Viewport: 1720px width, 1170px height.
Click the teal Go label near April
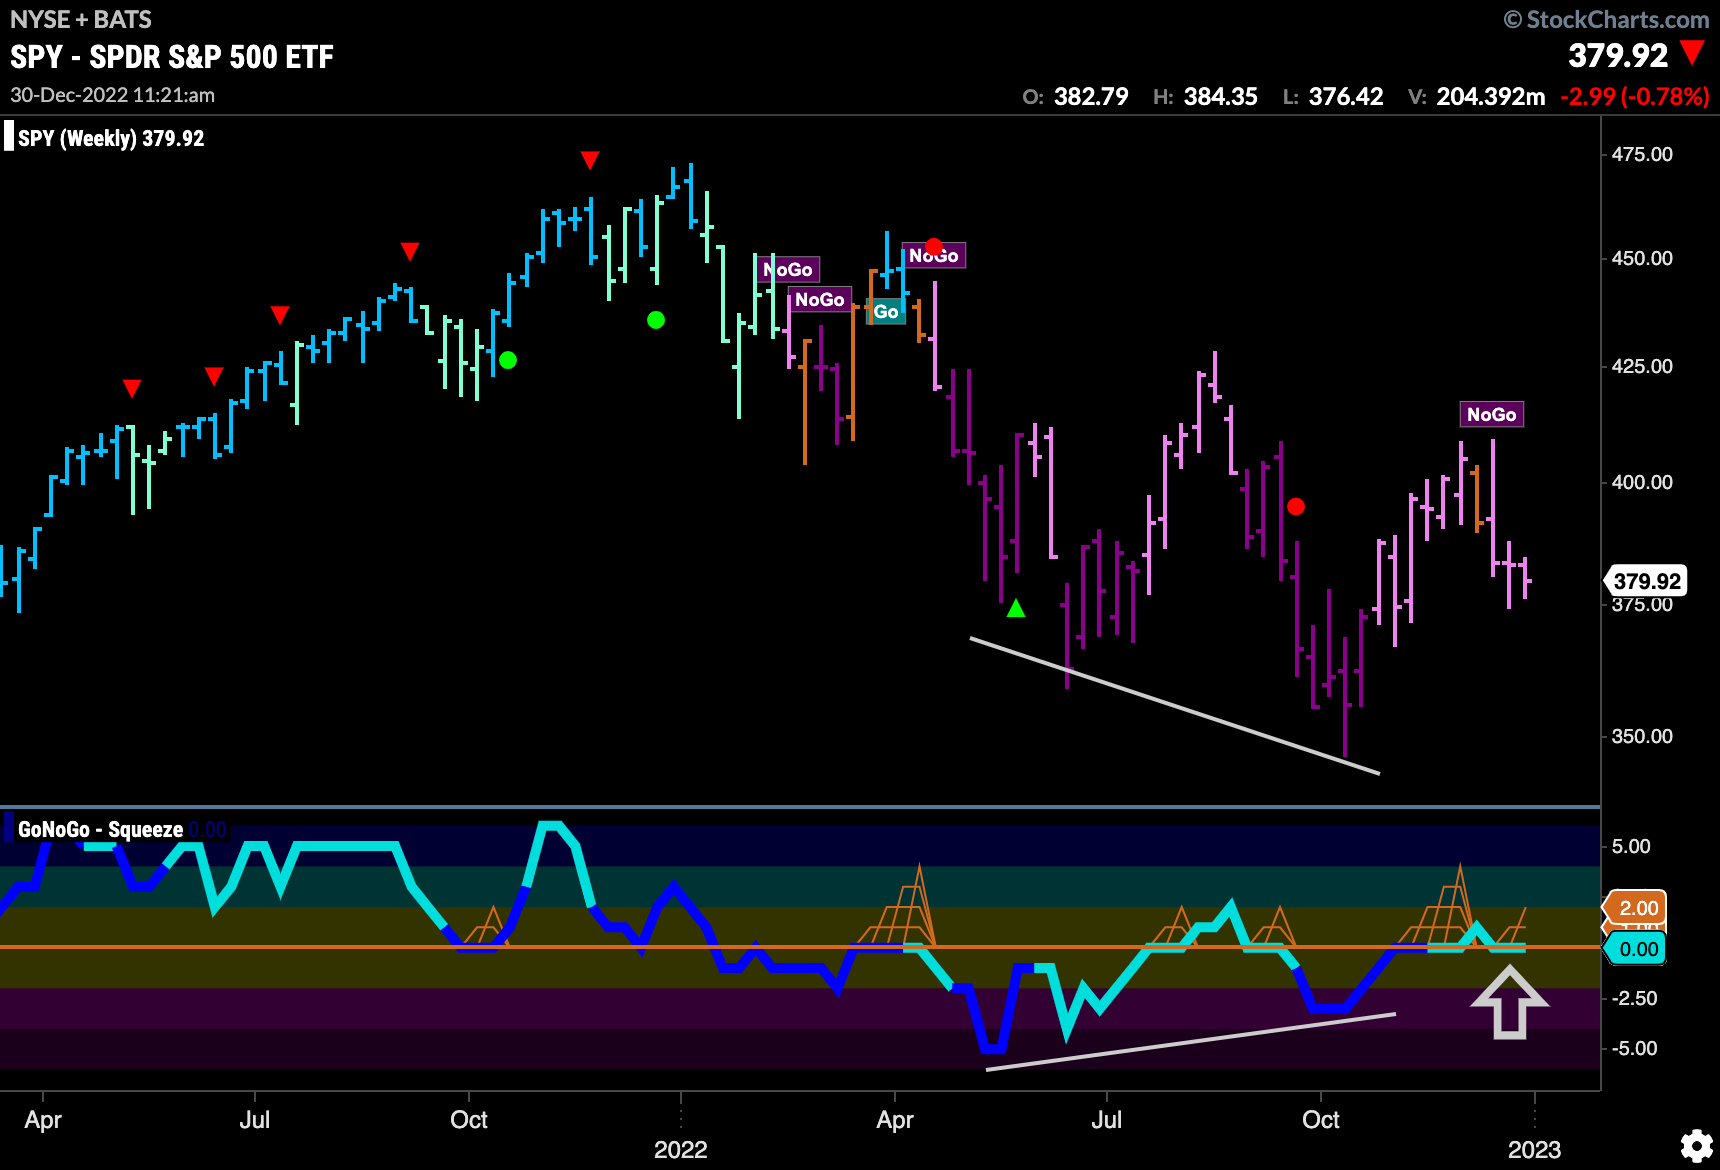click(x=886, y=312)
